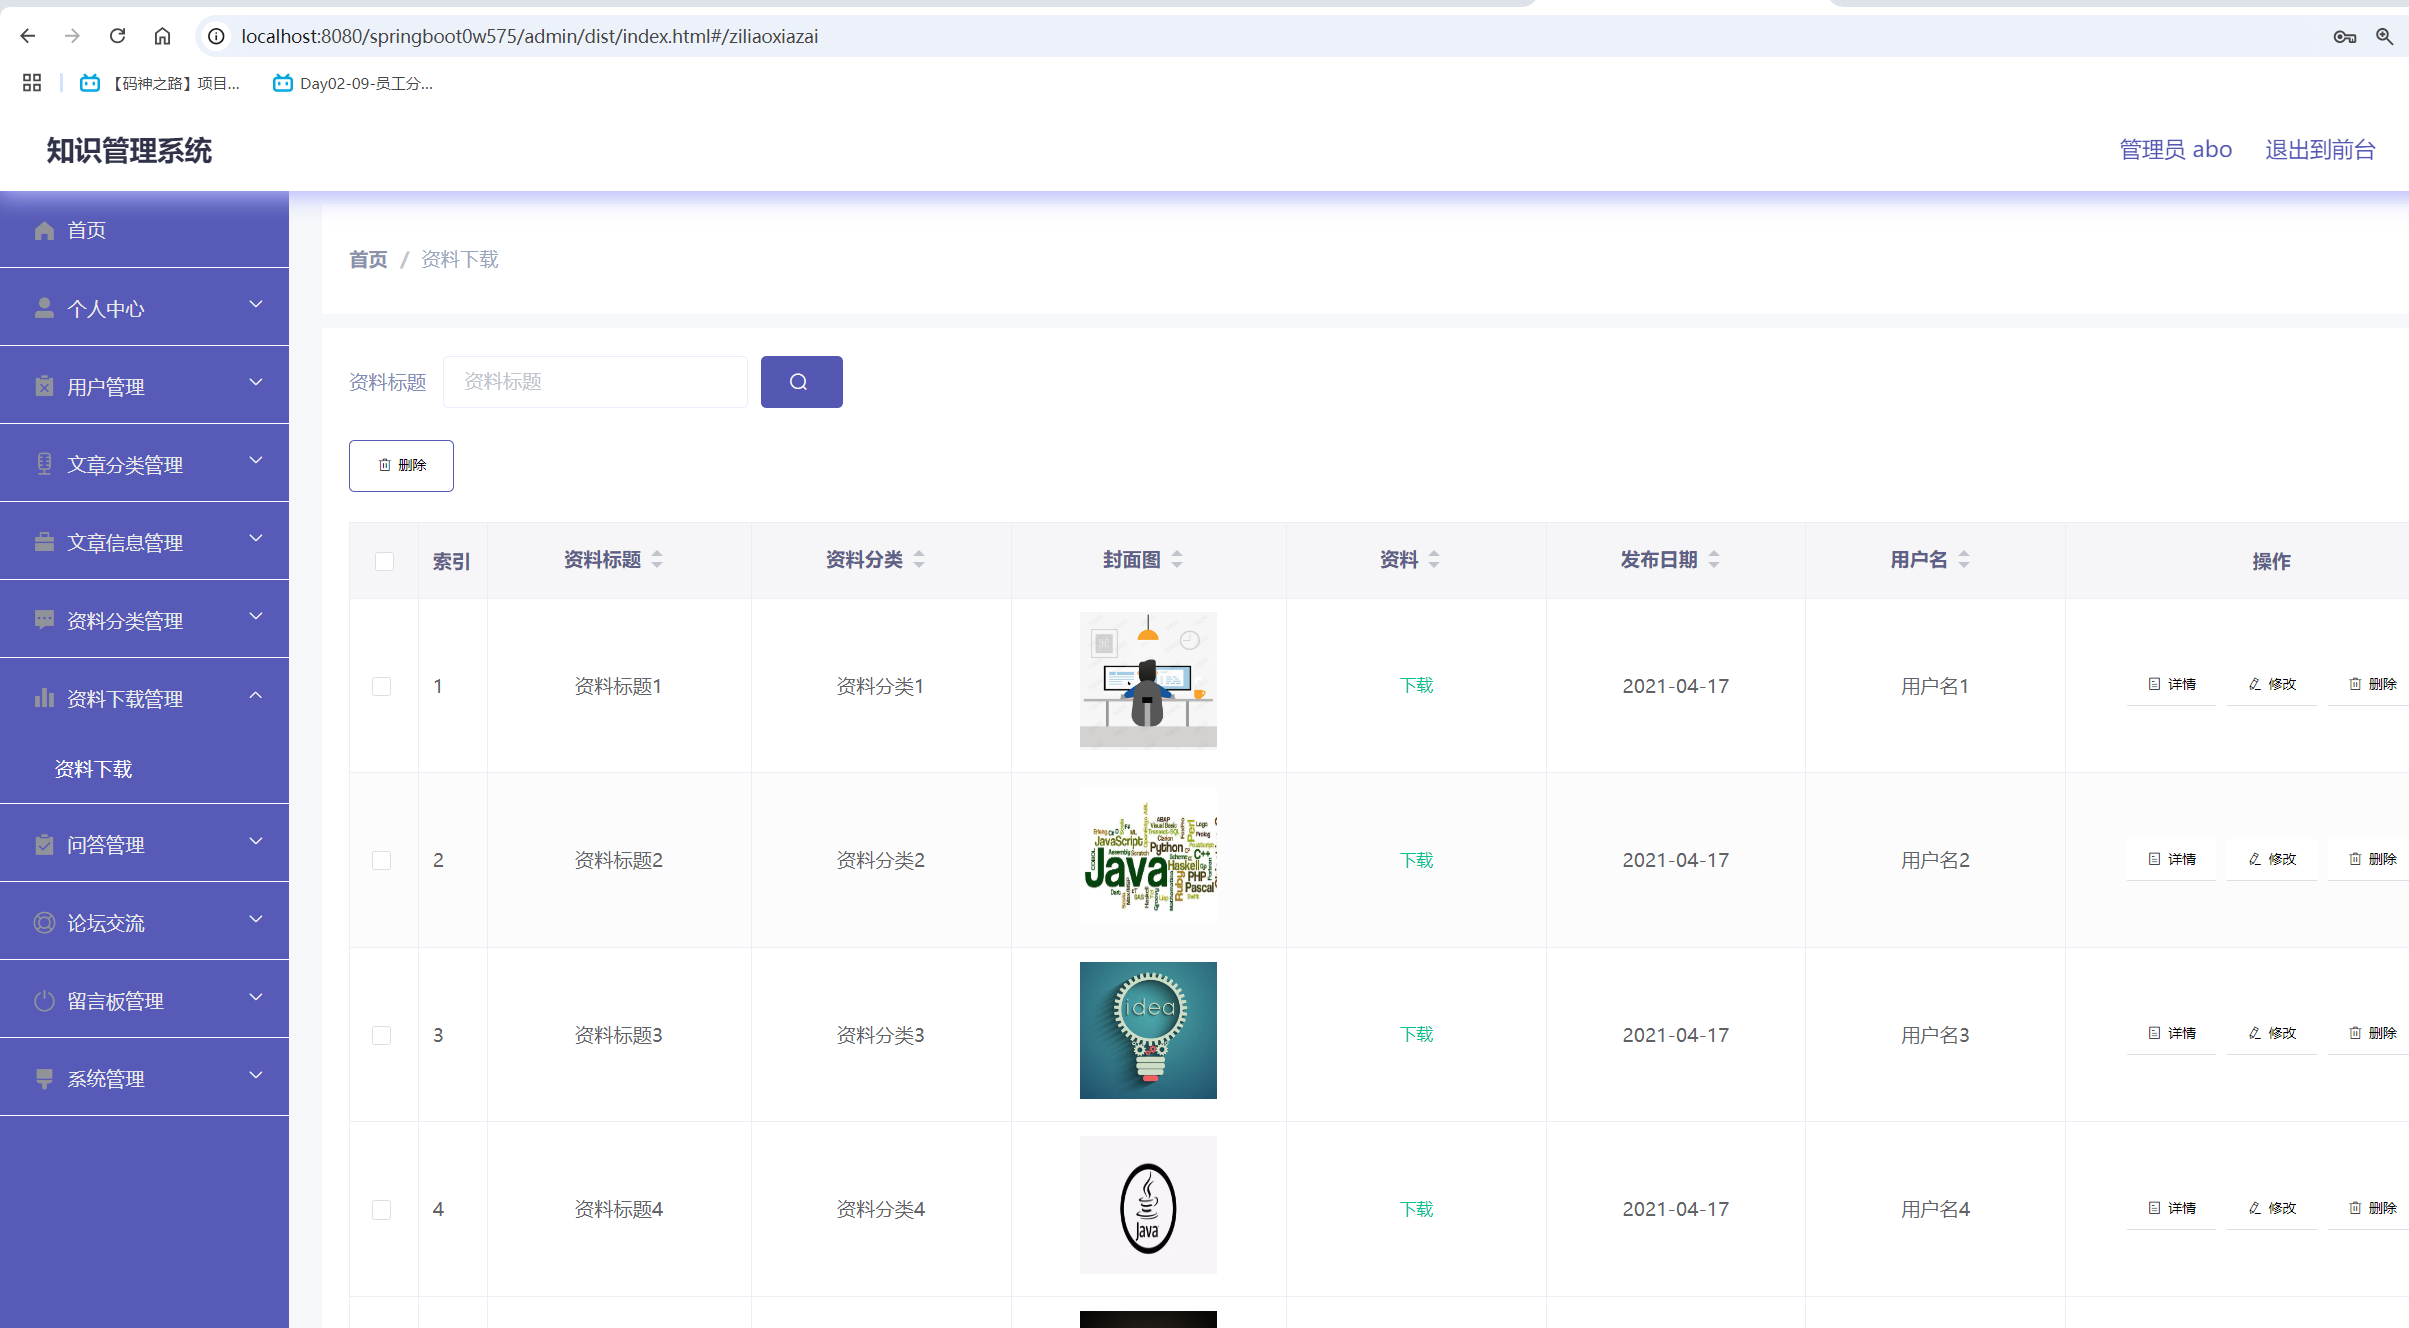Click sort arrows beside 资料标题 header

[x=657, y=560]
